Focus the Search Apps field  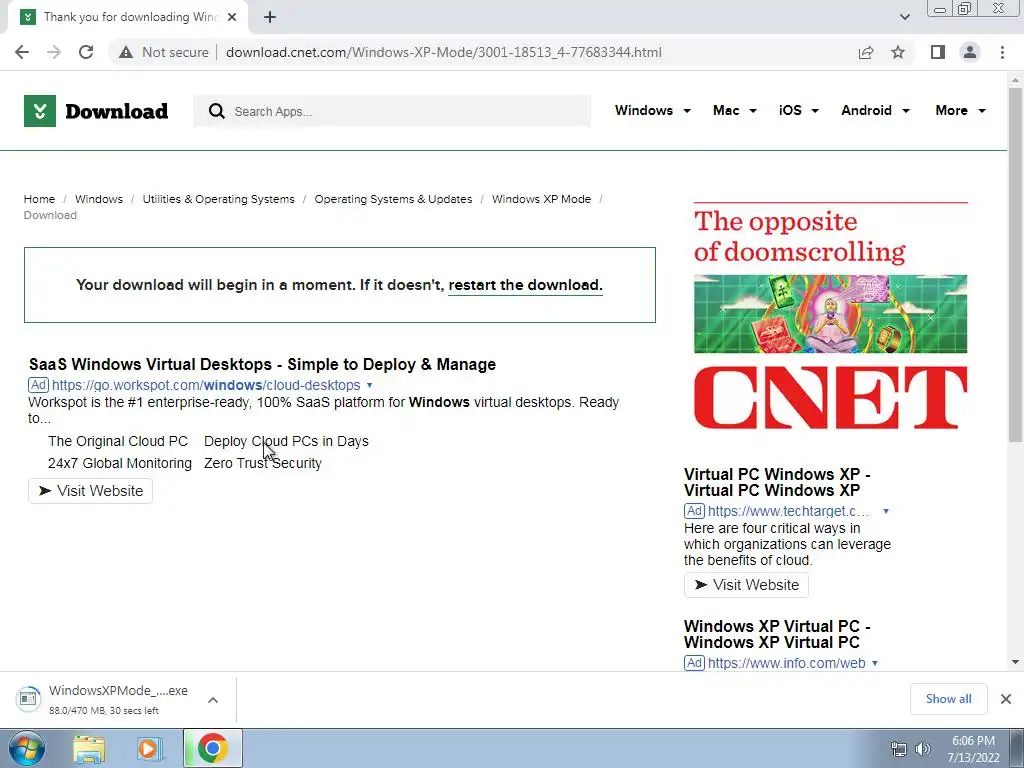[x=392, y=111]
